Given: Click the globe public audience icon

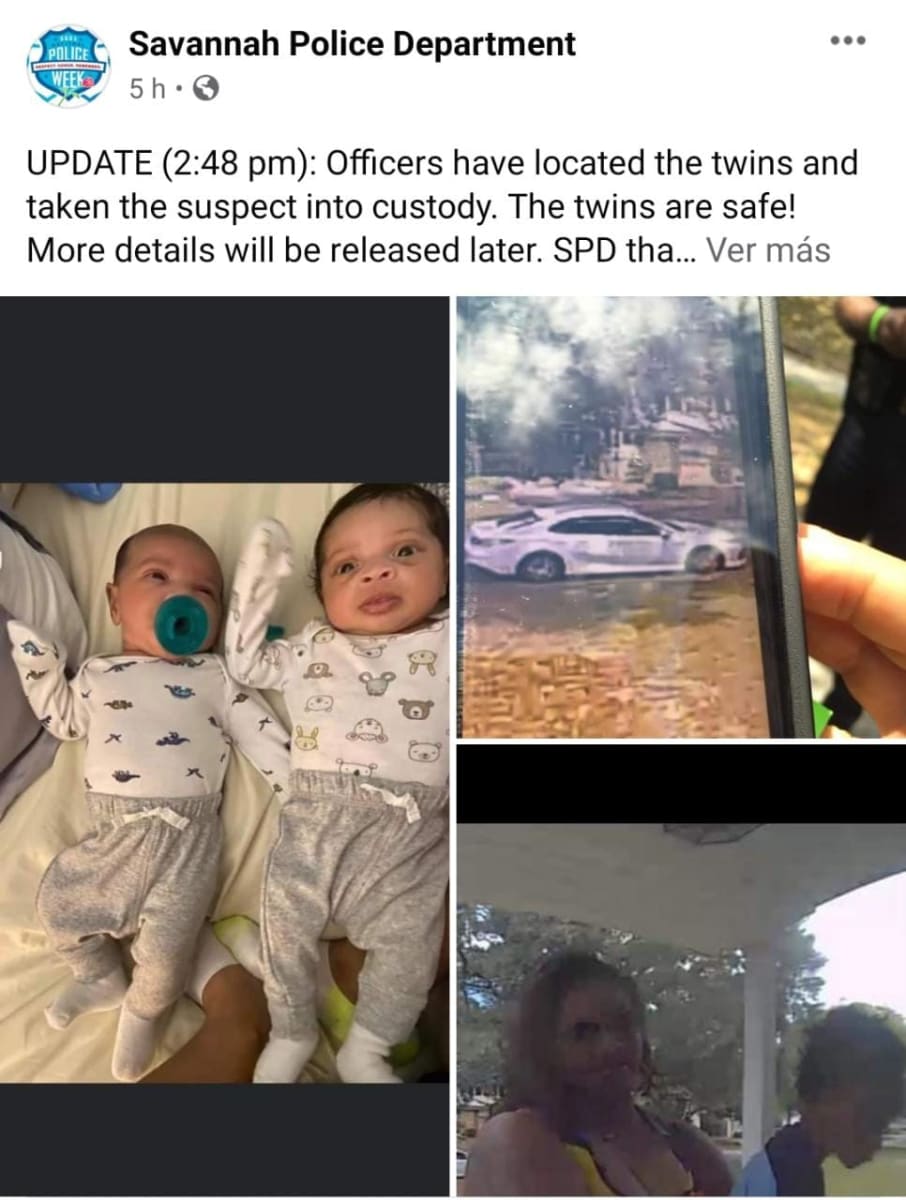Looking at the screenshot, I should pos(205,89).
